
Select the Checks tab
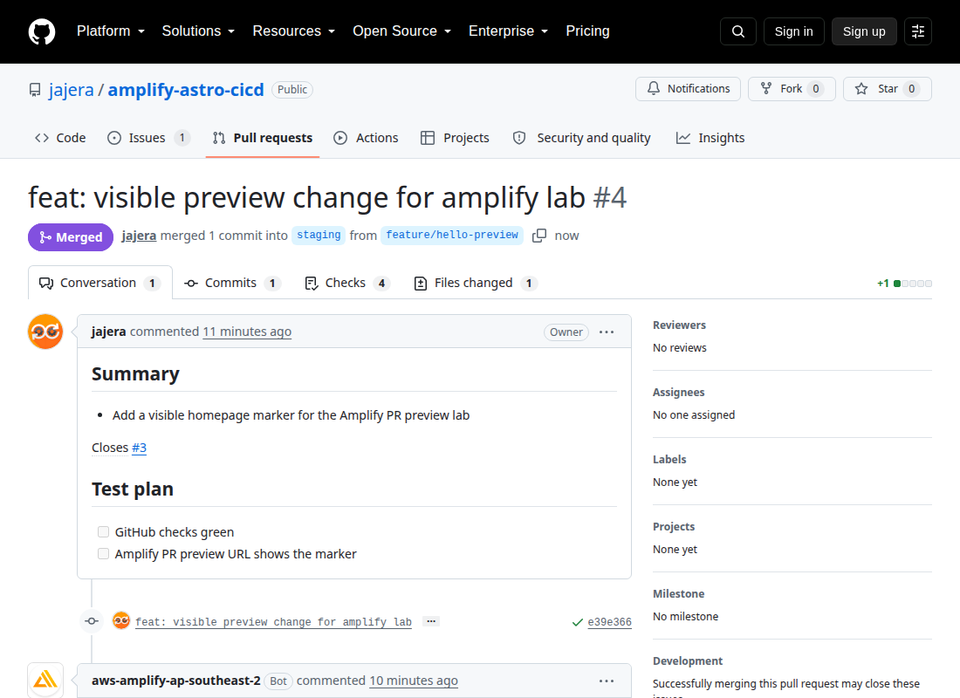coord(347,283)
